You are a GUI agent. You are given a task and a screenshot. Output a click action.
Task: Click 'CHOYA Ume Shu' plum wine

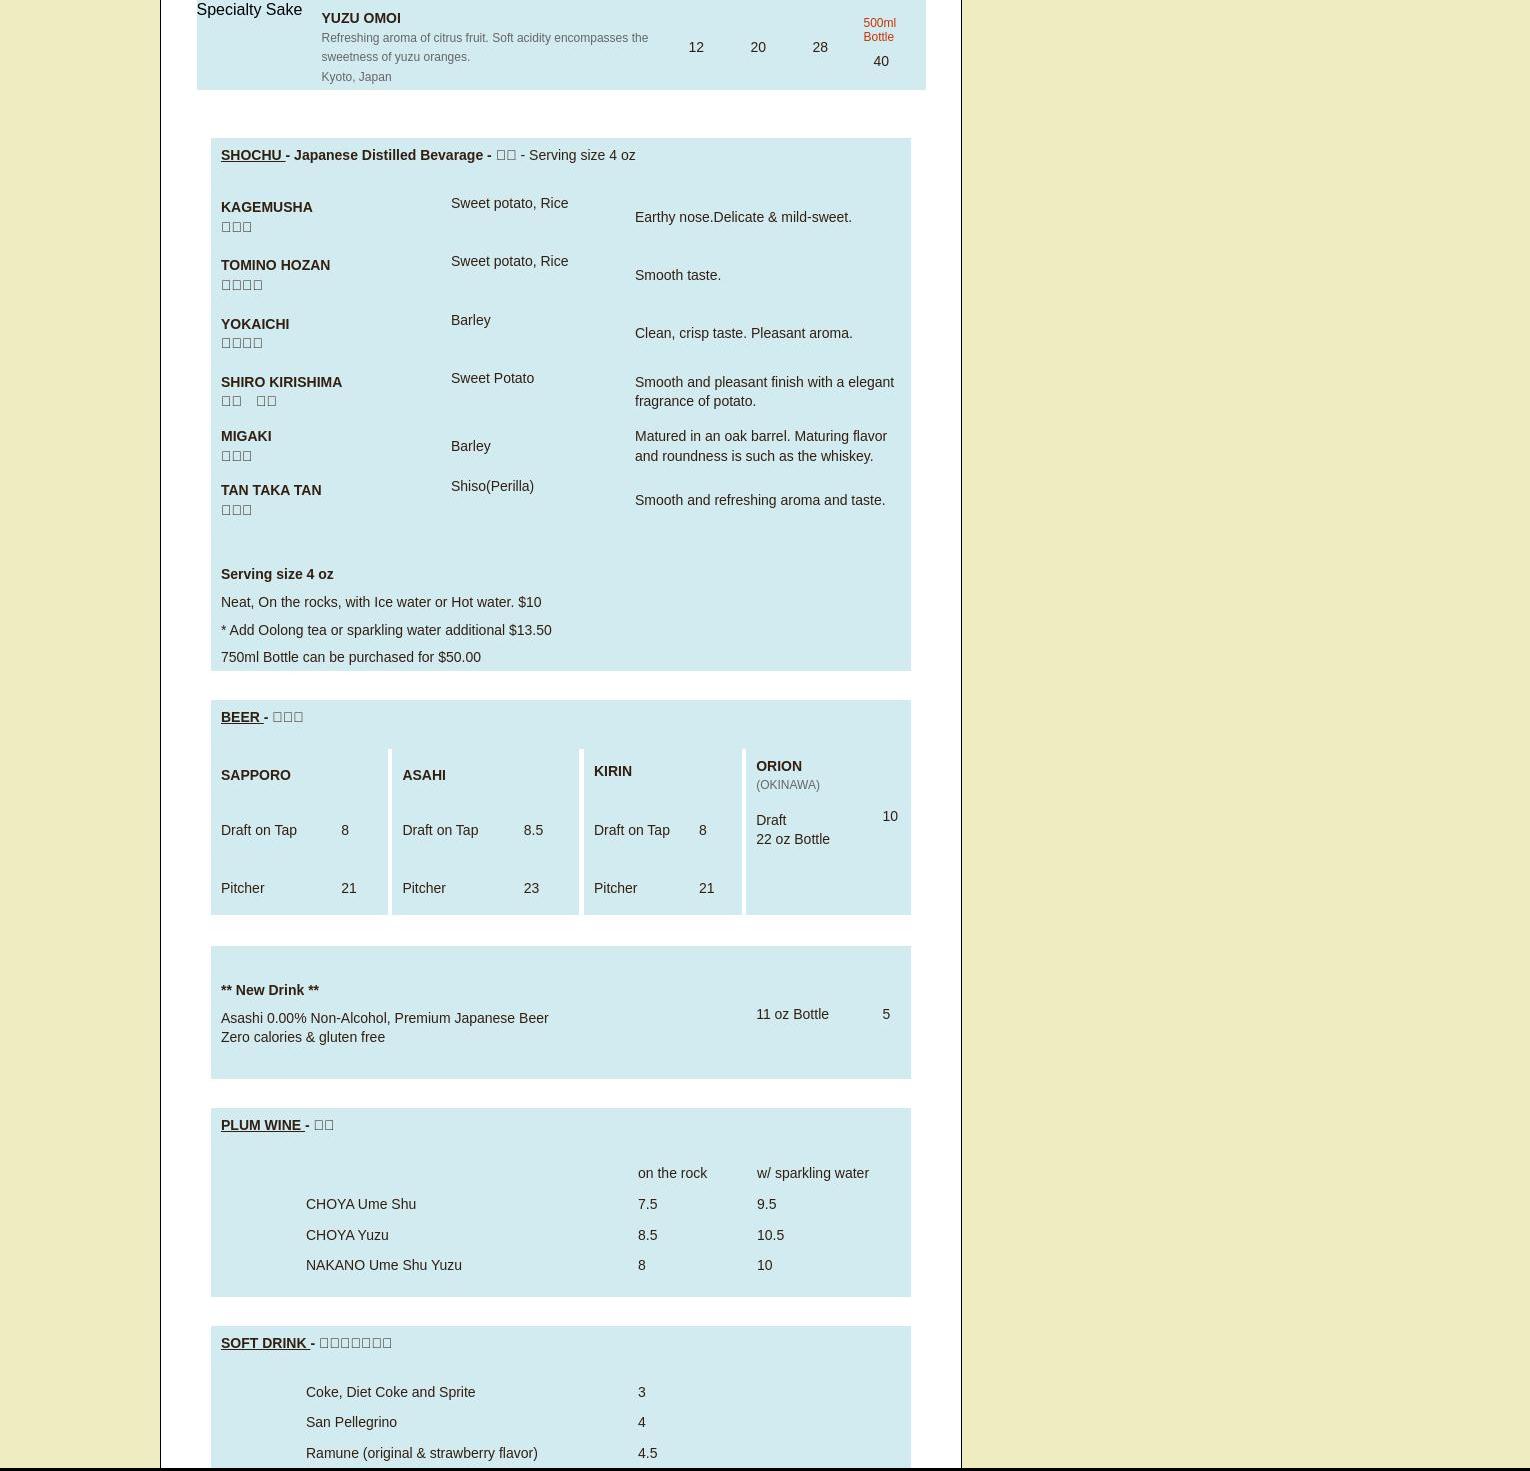click(x=361, y=1204)
